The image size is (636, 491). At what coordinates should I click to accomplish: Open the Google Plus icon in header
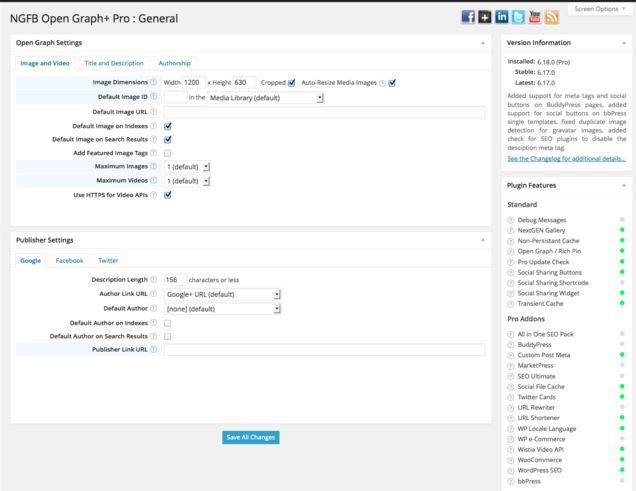point(485,17)
